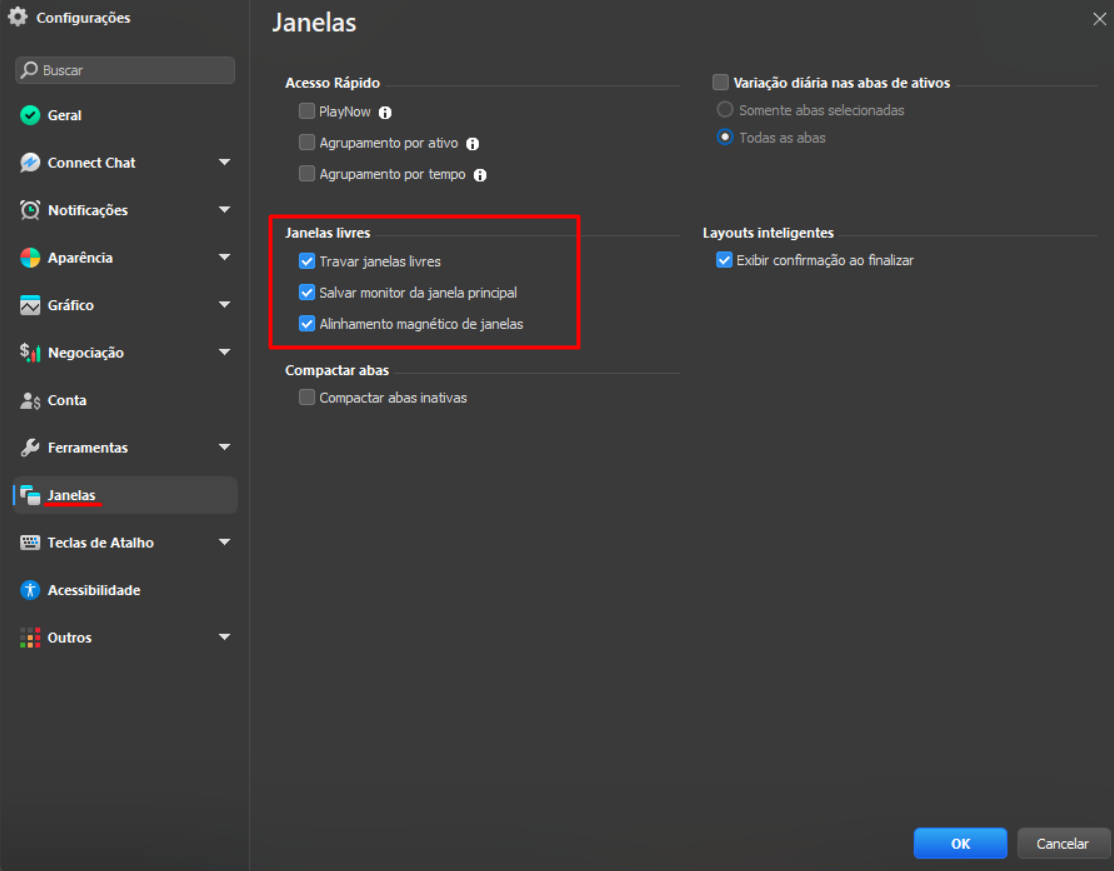The width and height of the screenshot is (1114, 871).
Task: Select the Janelas sidebar entry
Action: click(125, 495)
